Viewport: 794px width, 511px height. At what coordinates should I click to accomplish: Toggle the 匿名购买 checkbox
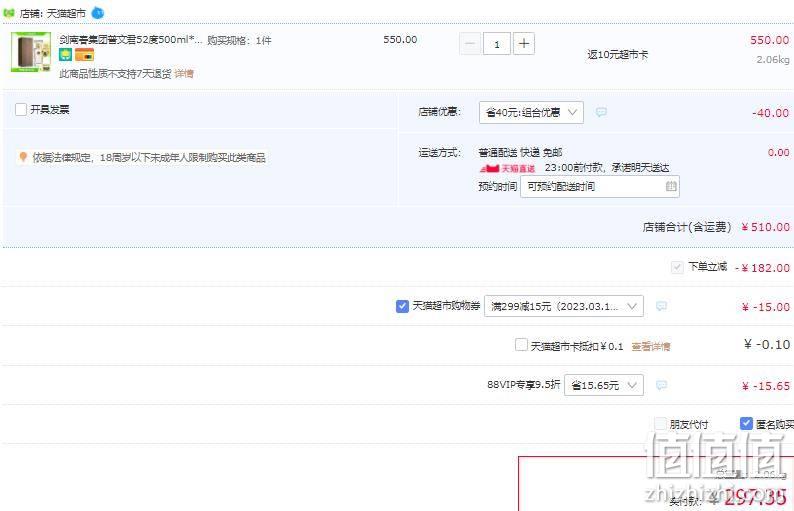746,423
